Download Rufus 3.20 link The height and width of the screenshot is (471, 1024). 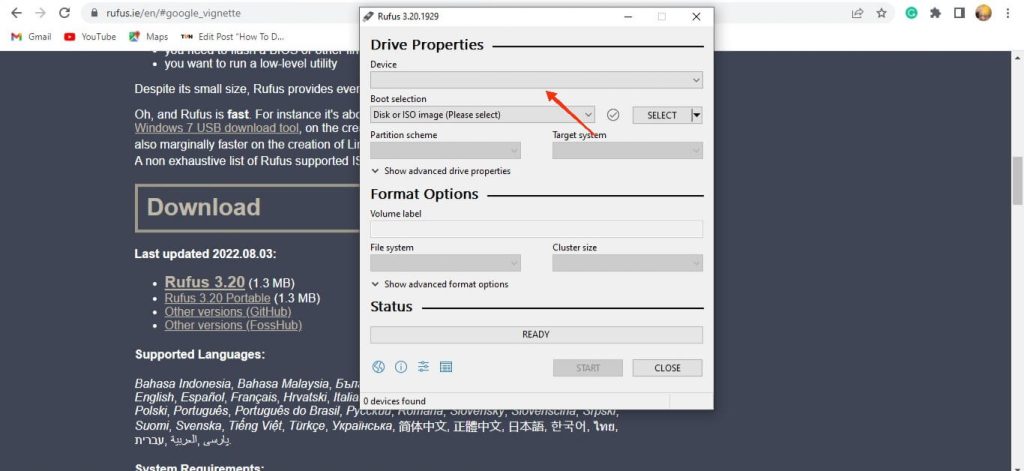pos(204,282)
